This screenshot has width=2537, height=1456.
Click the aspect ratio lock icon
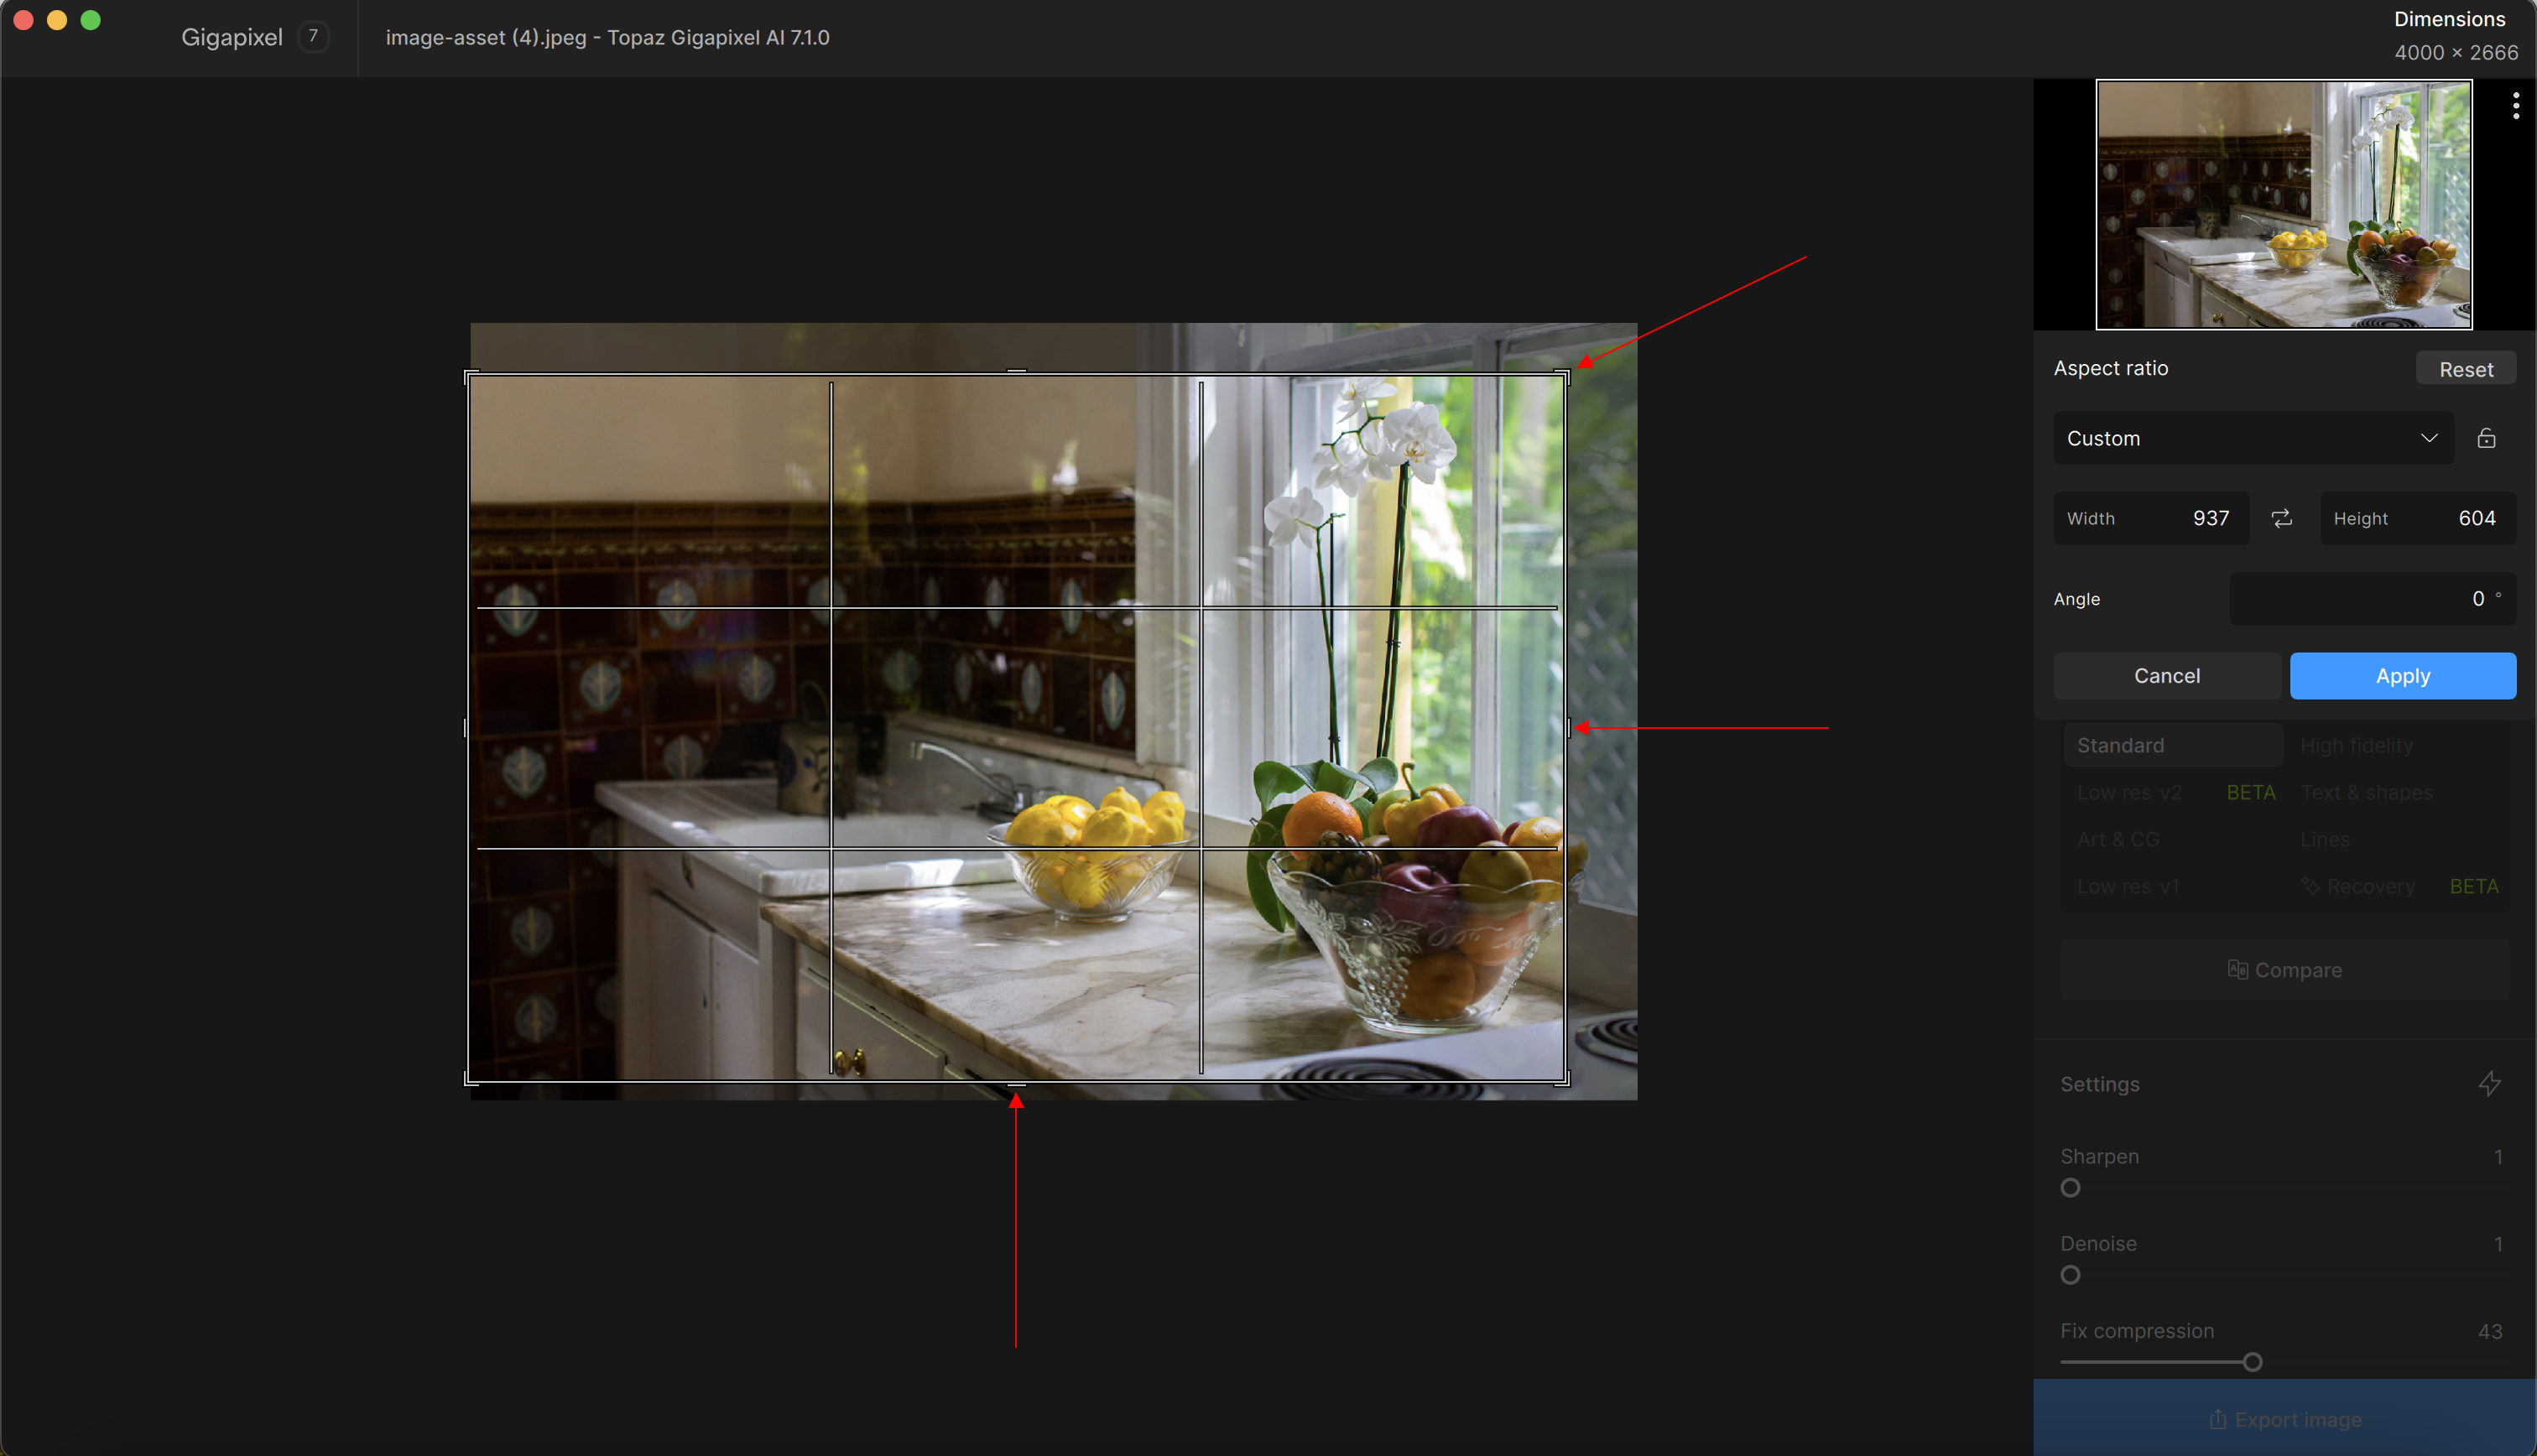pyautogui.click(x=2486, y=438)
